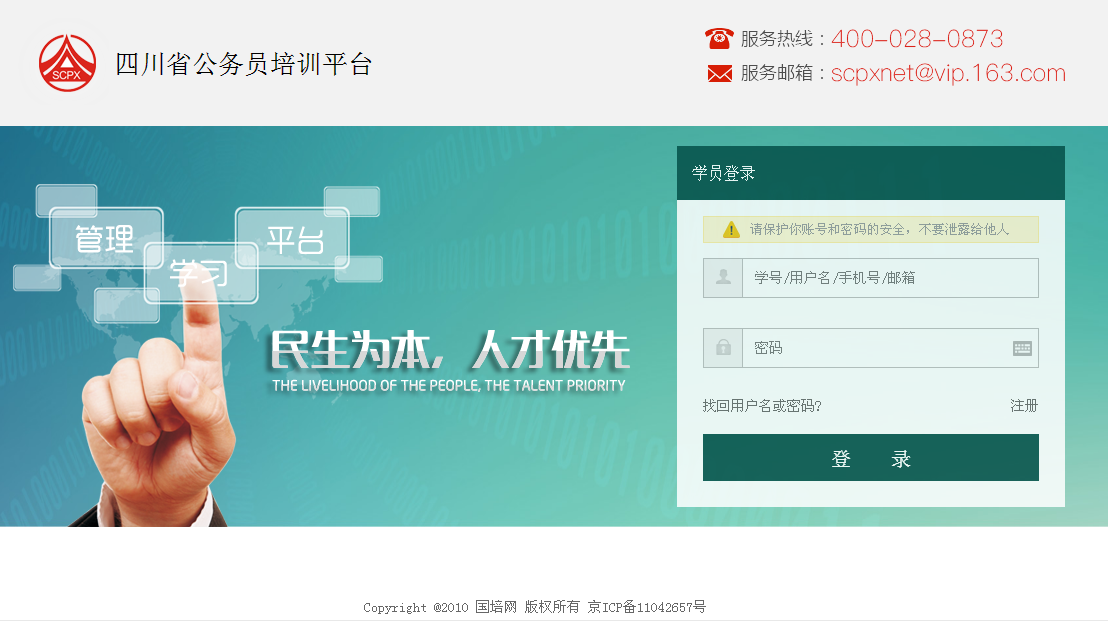Select the 平台 tile in the banner

tap(294, 239)
